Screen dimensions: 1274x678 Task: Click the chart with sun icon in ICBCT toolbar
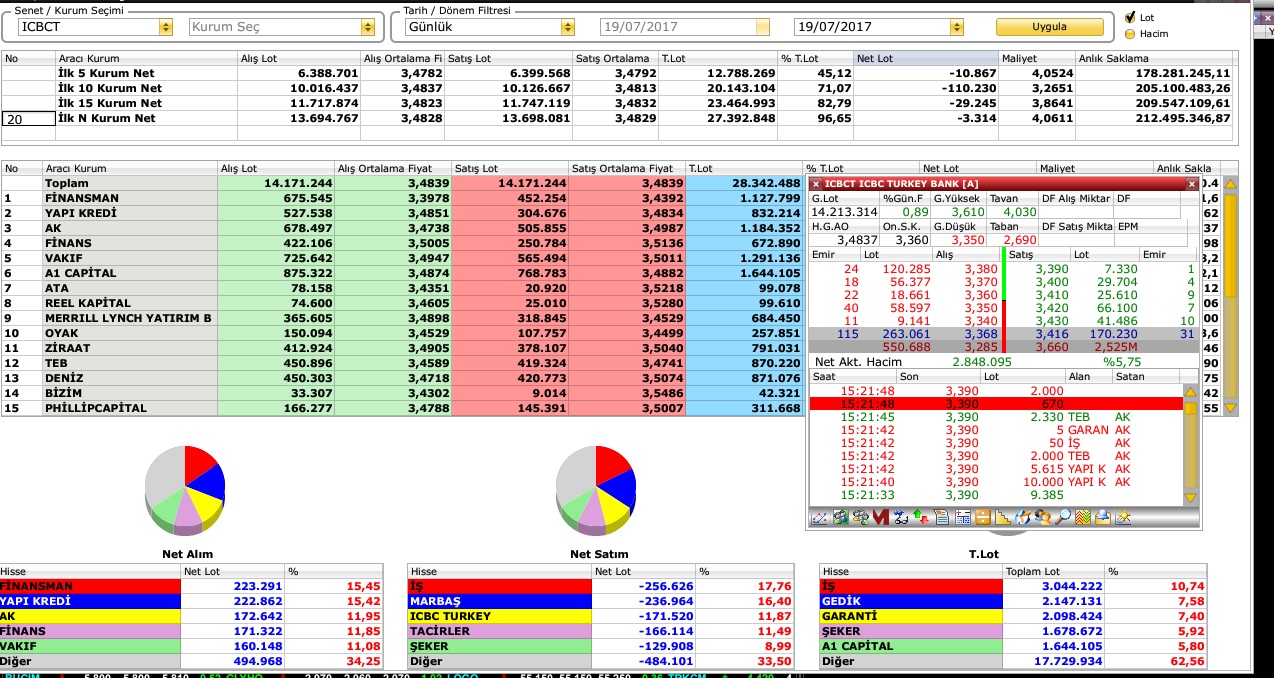(x=1123, y=517)
